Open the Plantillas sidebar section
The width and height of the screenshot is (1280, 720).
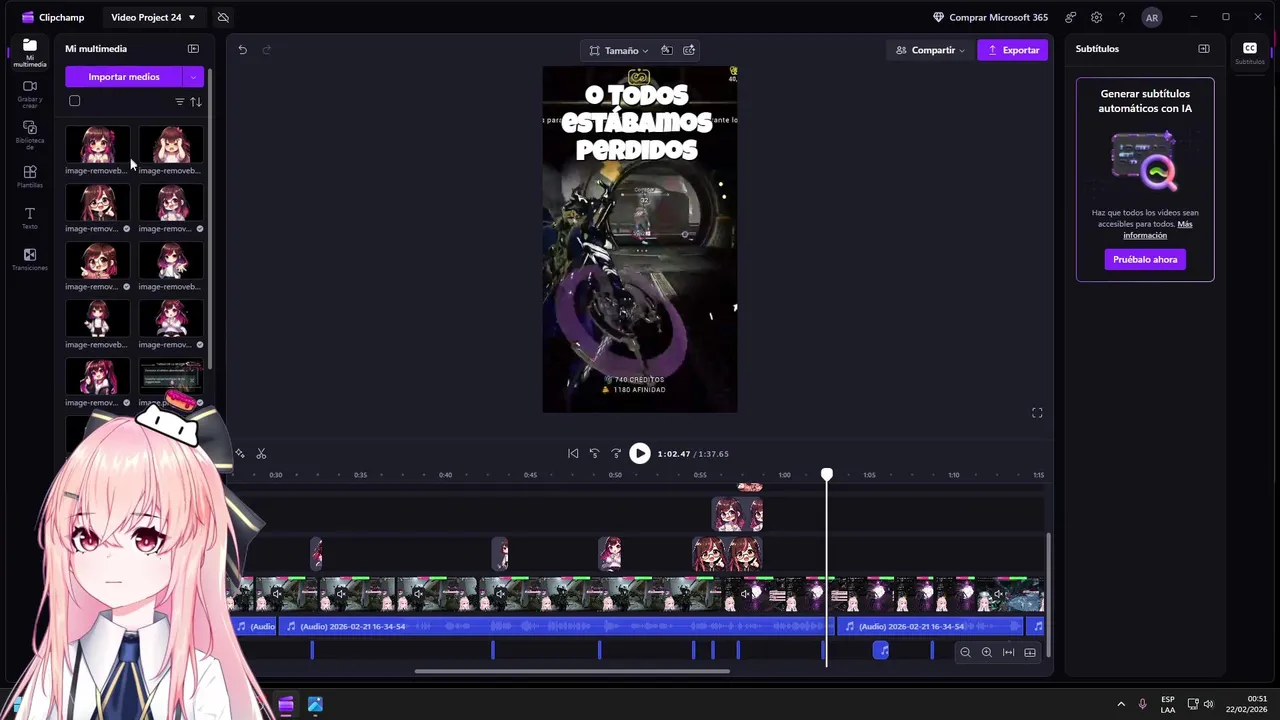(29, 177)
